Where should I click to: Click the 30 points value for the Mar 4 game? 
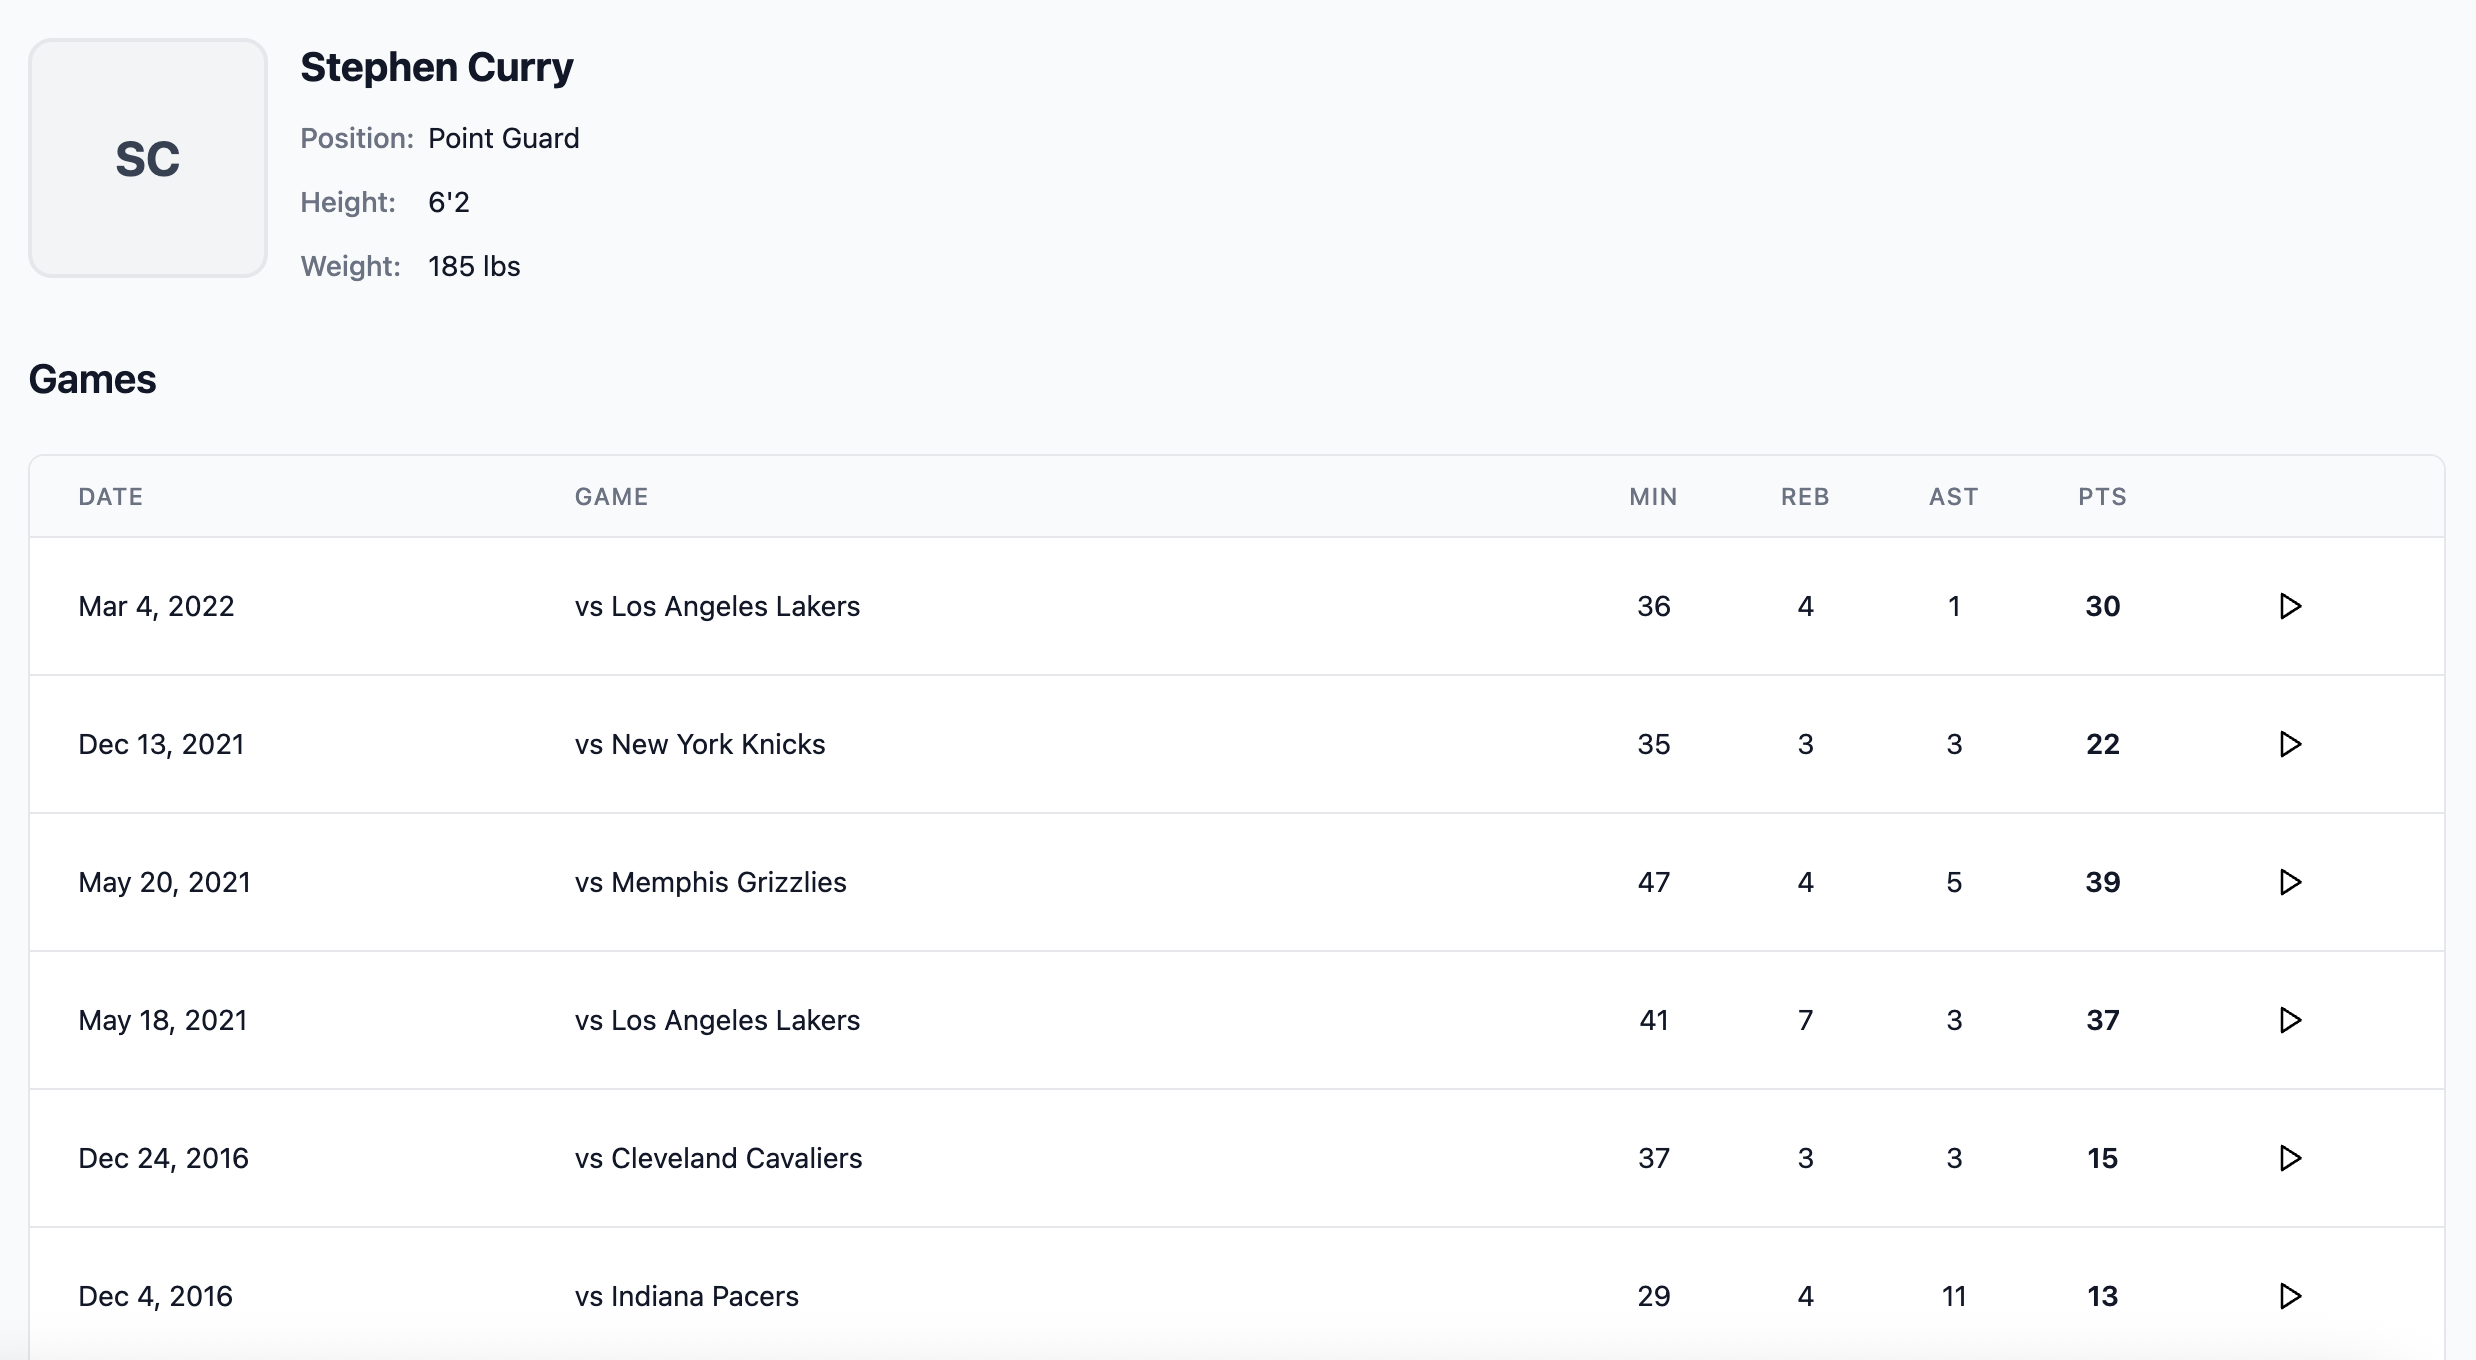[2103, 606]
